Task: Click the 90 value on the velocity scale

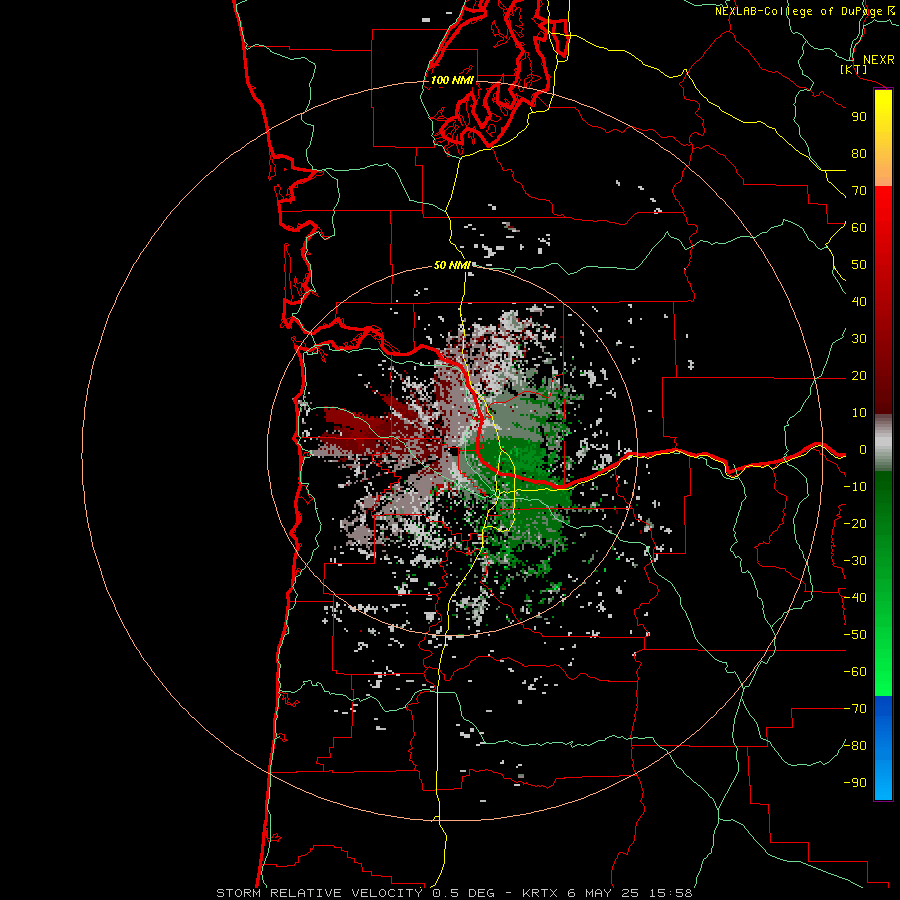Action: (x=859, y=117)
